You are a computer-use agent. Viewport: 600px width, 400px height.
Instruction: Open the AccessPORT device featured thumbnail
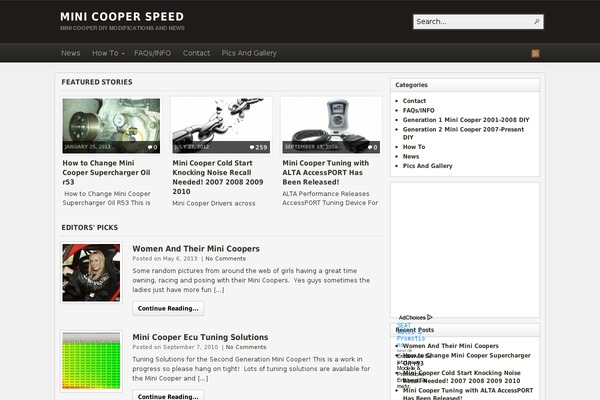pyautogui.click(x=331, y=126)
